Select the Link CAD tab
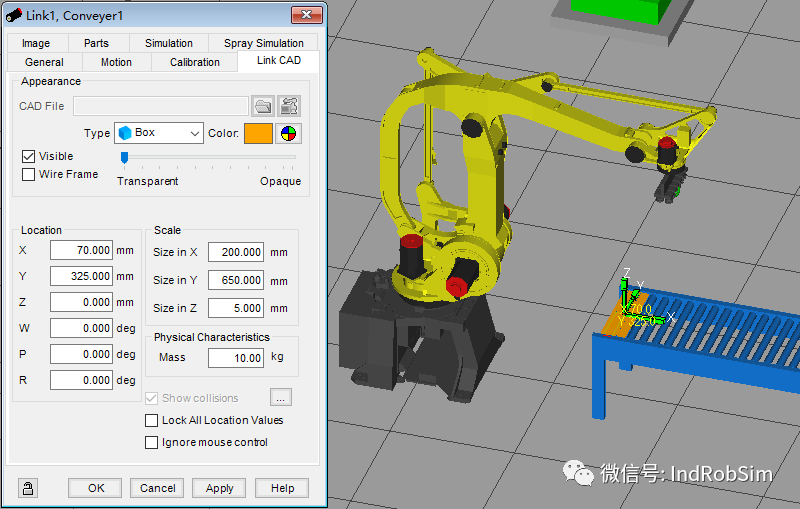 [279, 61]
